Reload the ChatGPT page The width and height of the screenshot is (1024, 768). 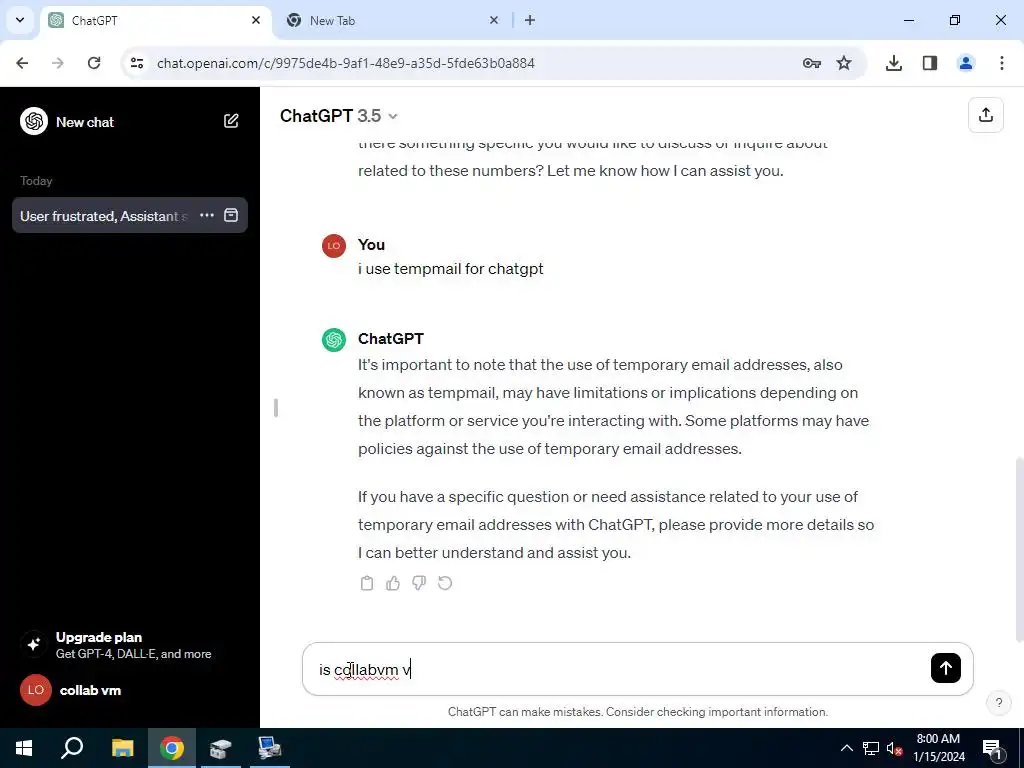(94, 63)
